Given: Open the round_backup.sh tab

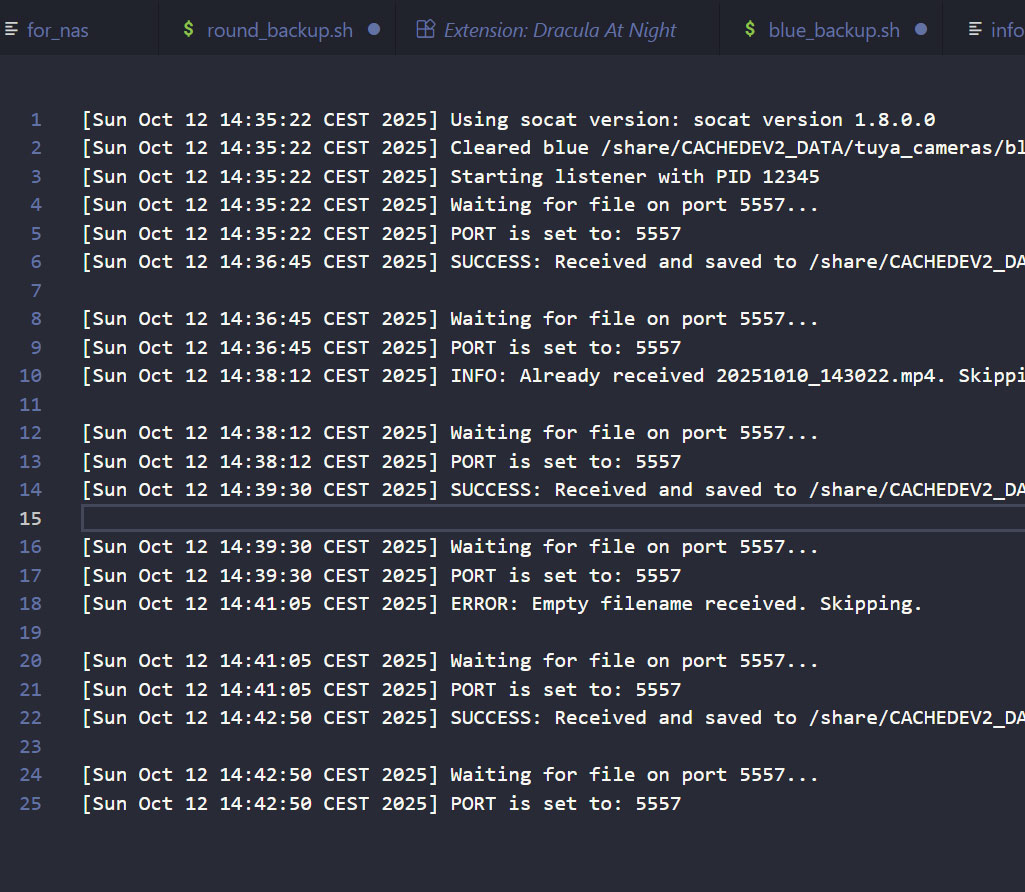Looking at the screenshot, I should coord(279,30).
